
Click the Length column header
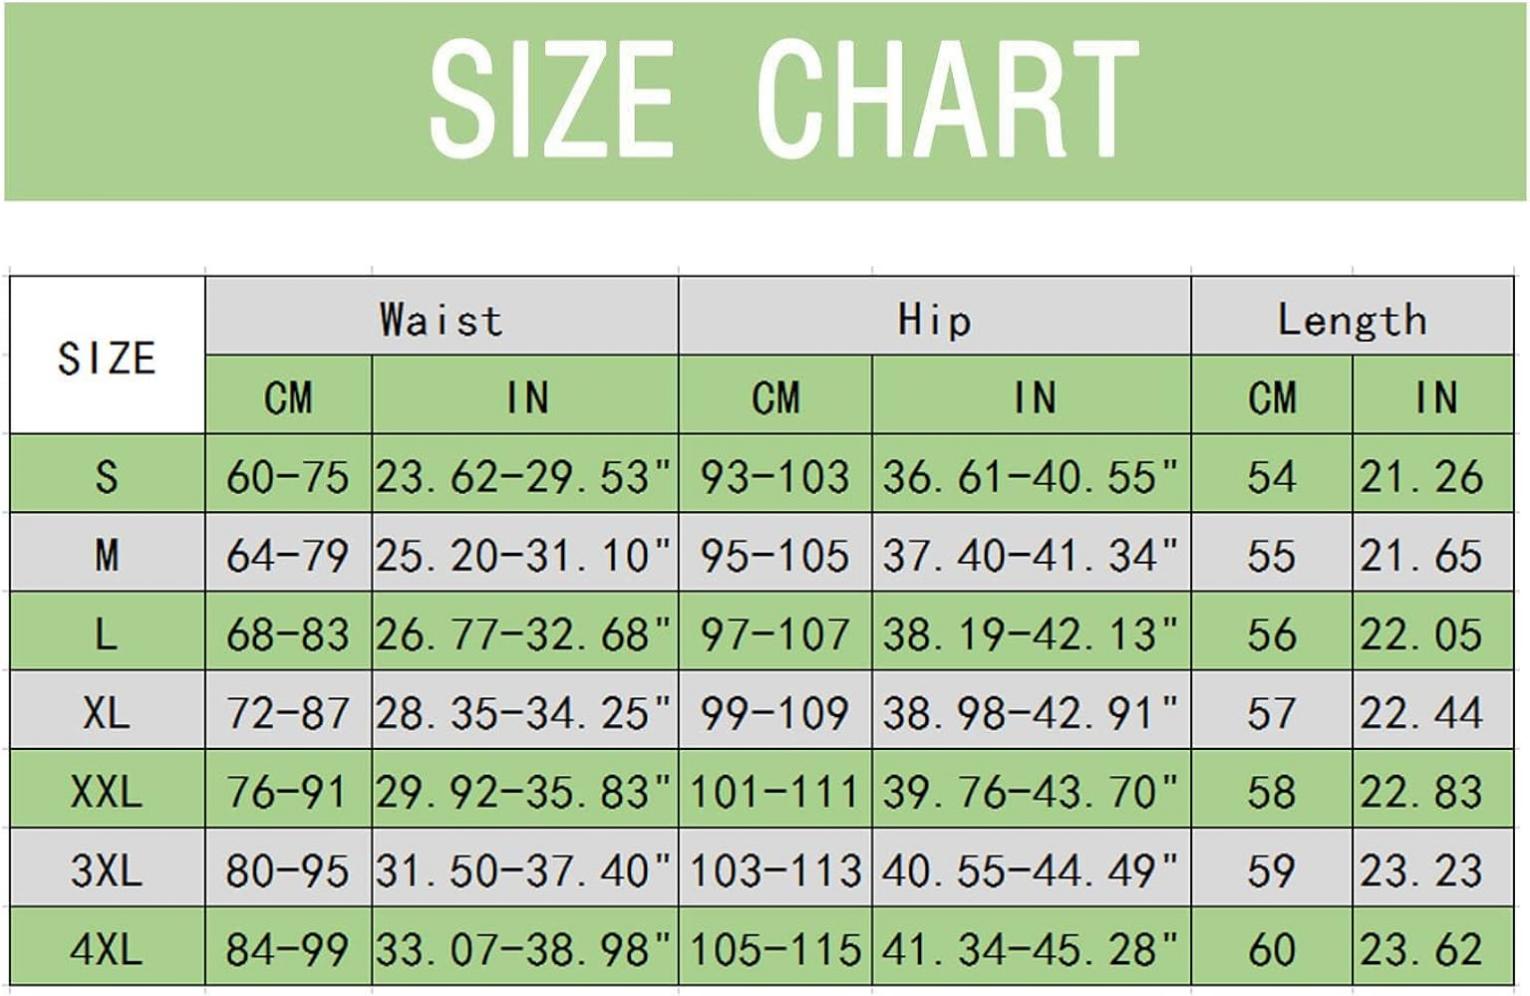pos(1352,316)
